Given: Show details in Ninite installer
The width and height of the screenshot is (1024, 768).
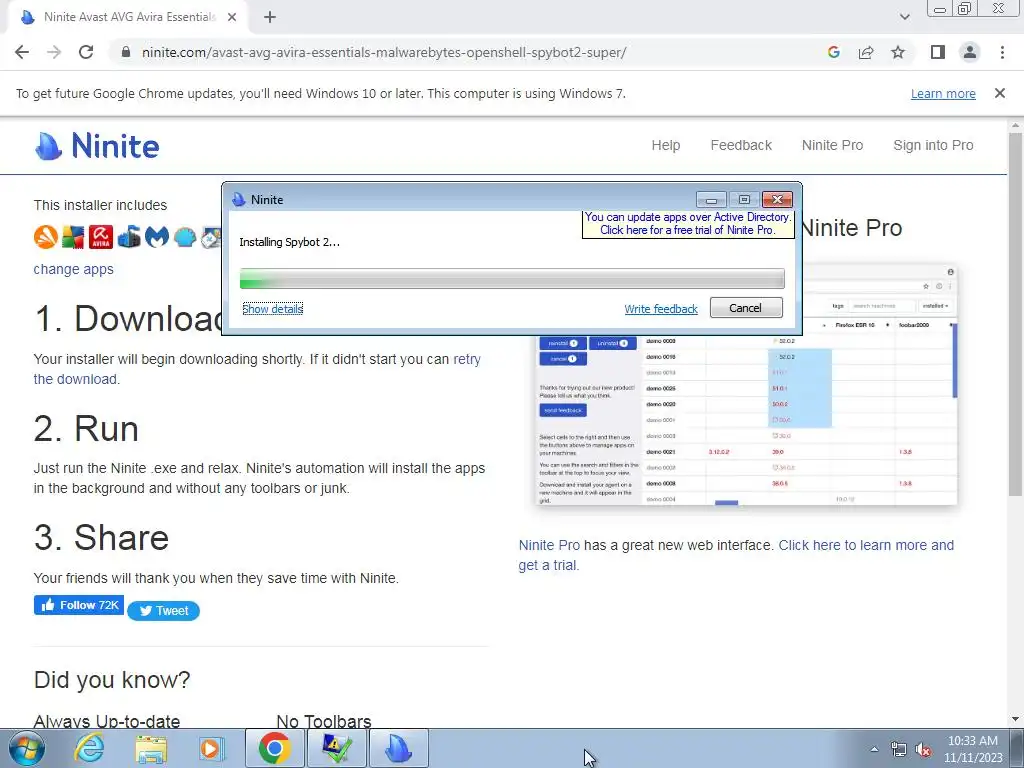Looking at the screenshot, I should pos(272,309).
